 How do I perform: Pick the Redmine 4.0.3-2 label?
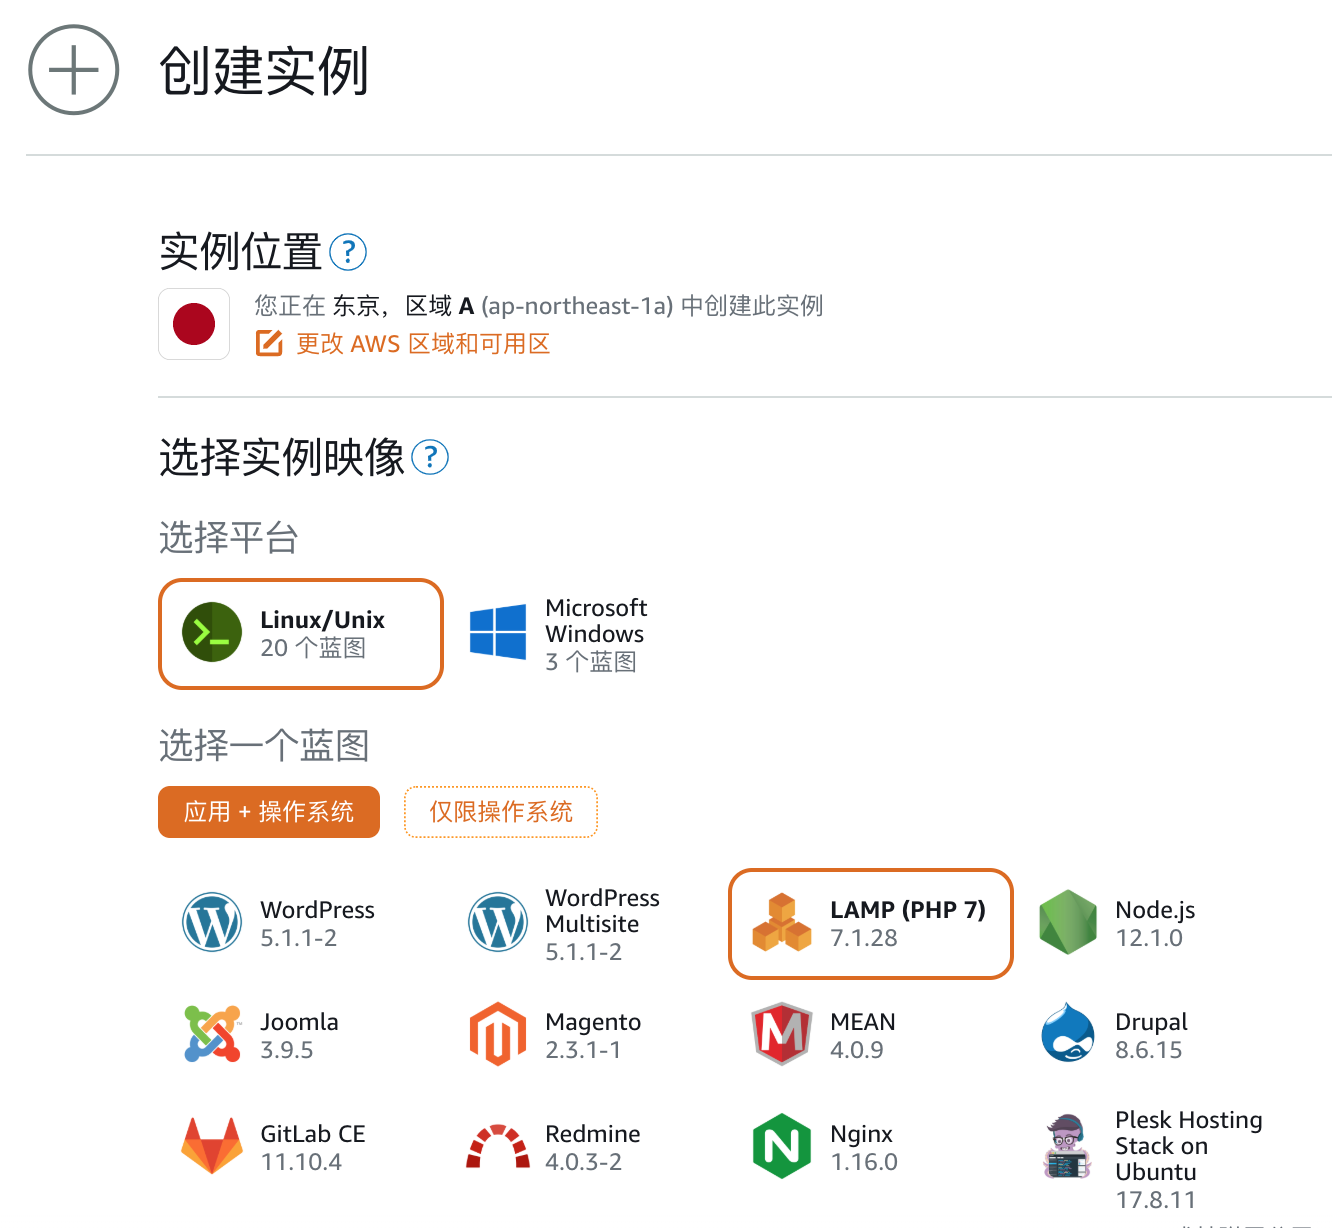point(593,1148)
